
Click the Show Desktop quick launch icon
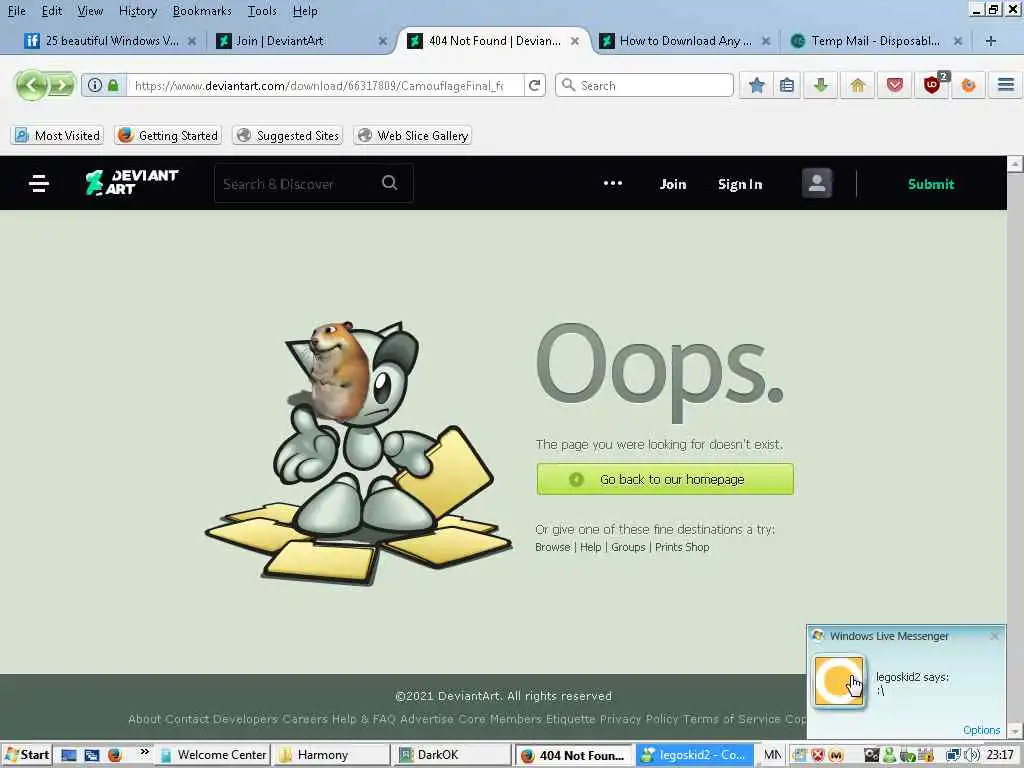point(69,756)
